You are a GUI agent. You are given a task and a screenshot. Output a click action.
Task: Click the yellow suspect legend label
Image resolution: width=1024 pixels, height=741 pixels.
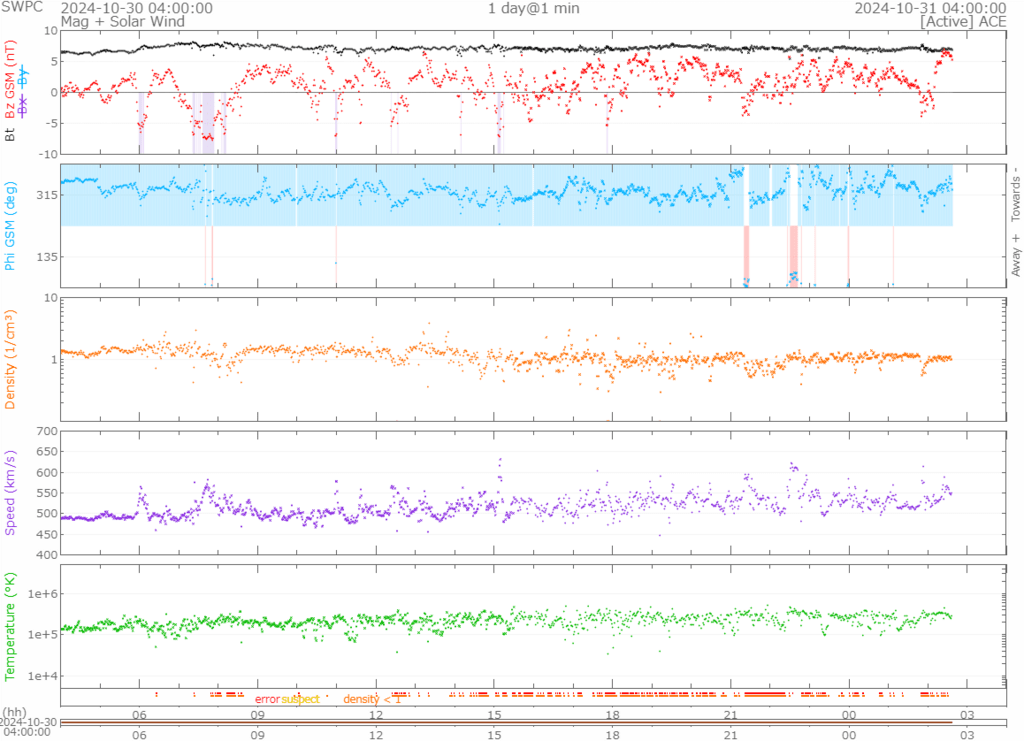coord(300,699)
